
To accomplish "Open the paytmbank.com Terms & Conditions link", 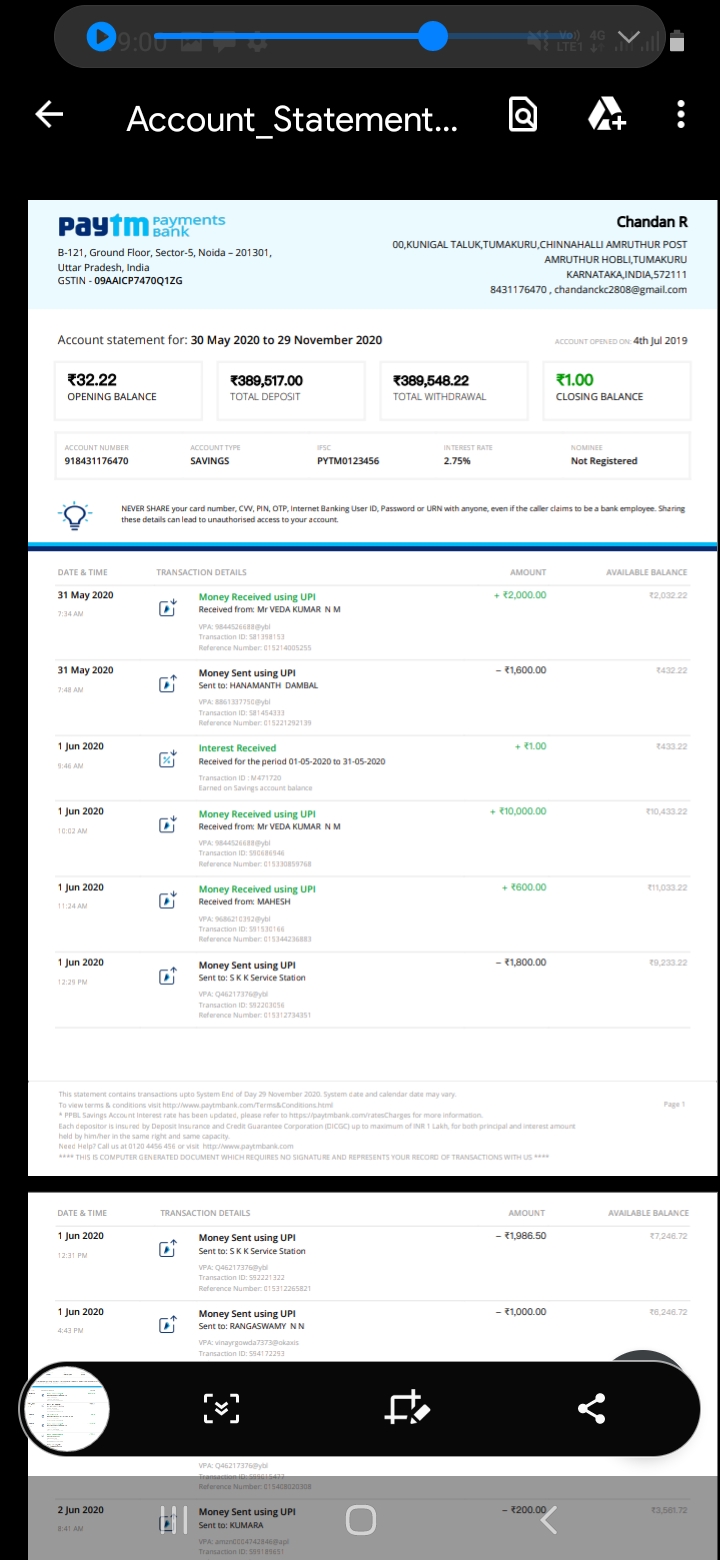I will point(248,1105).
